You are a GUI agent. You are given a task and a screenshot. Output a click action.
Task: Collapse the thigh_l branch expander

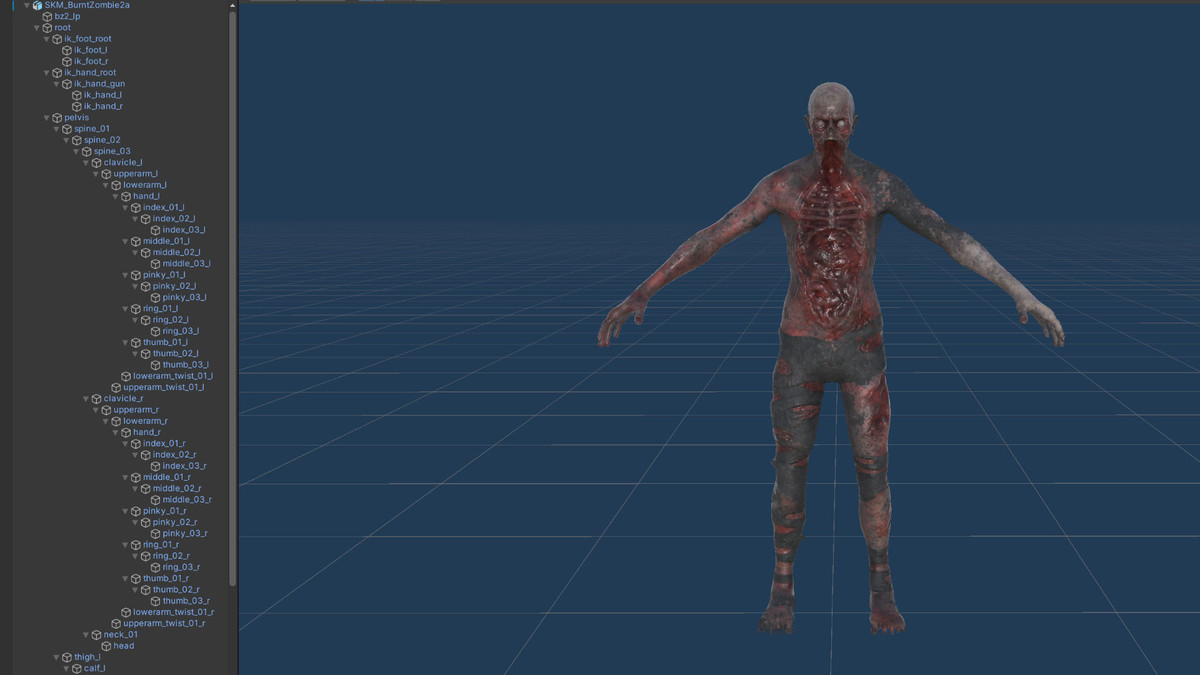pyautogui.click(x=55, y=656)
